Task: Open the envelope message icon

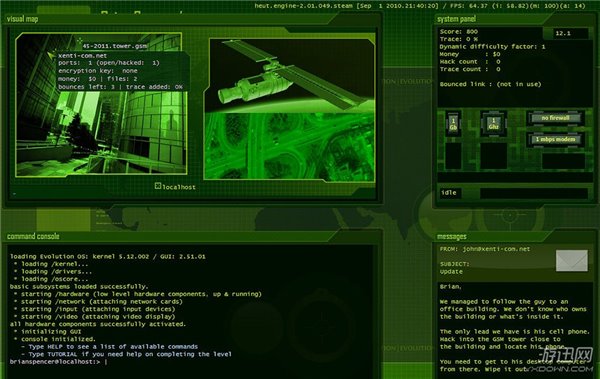Action: tap(572, 261)
